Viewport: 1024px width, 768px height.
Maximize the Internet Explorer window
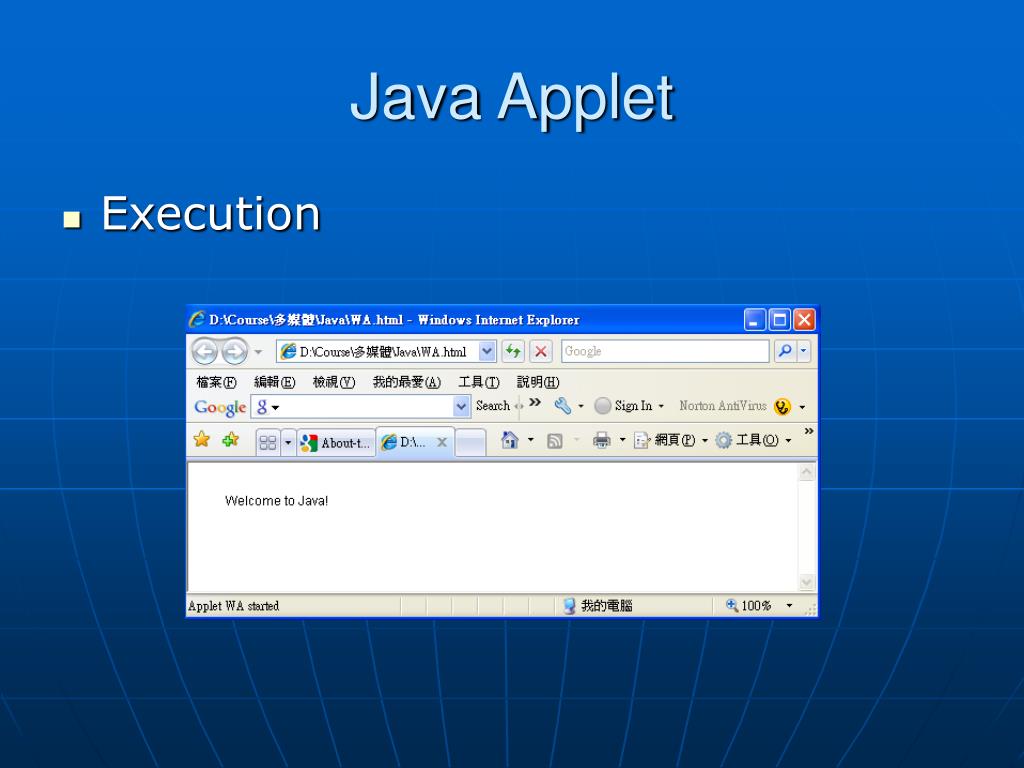780,320
